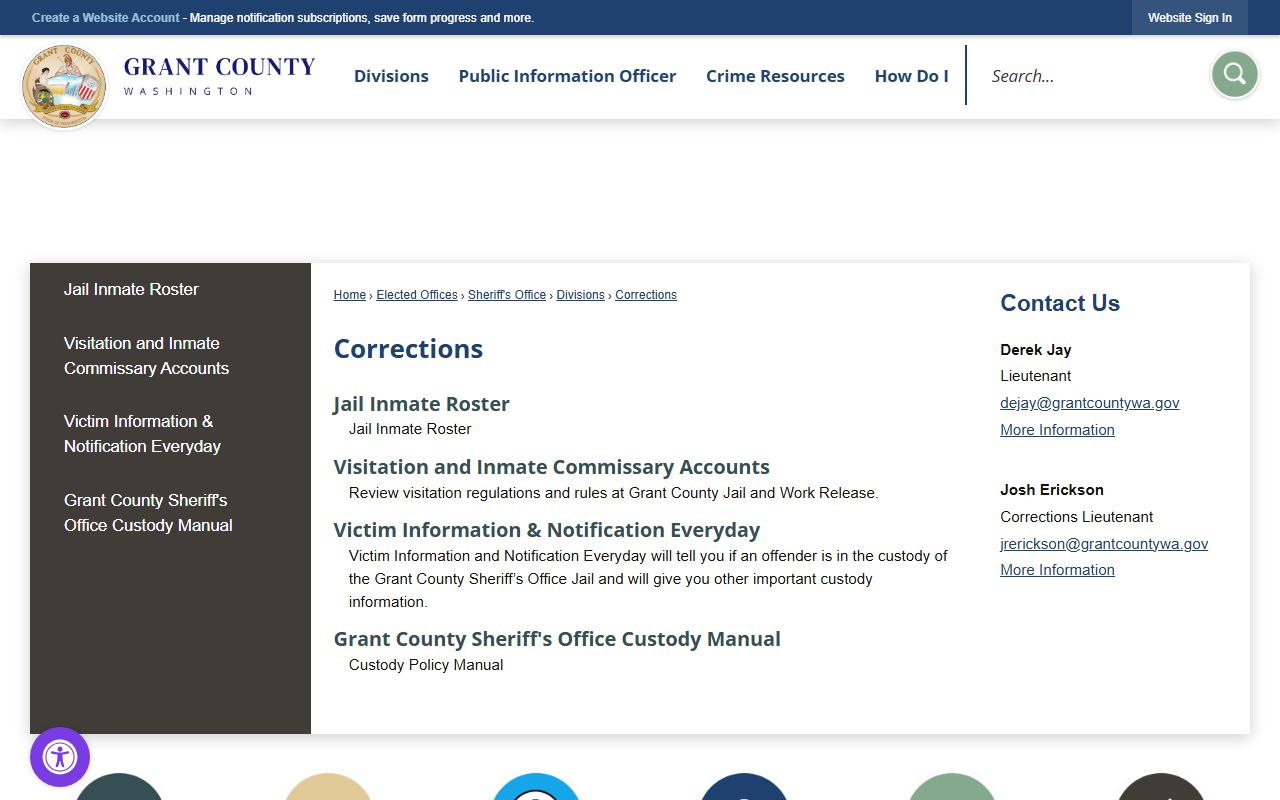The width and height of the screenshot is (1280, 800).
Task: Click the Corrections page title
Action: (408, 349)
